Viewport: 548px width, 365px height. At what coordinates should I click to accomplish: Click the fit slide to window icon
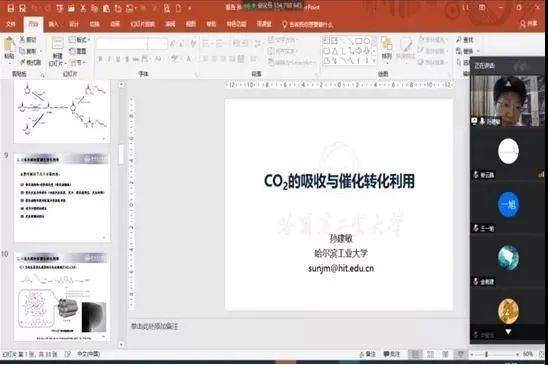[542, 354]
